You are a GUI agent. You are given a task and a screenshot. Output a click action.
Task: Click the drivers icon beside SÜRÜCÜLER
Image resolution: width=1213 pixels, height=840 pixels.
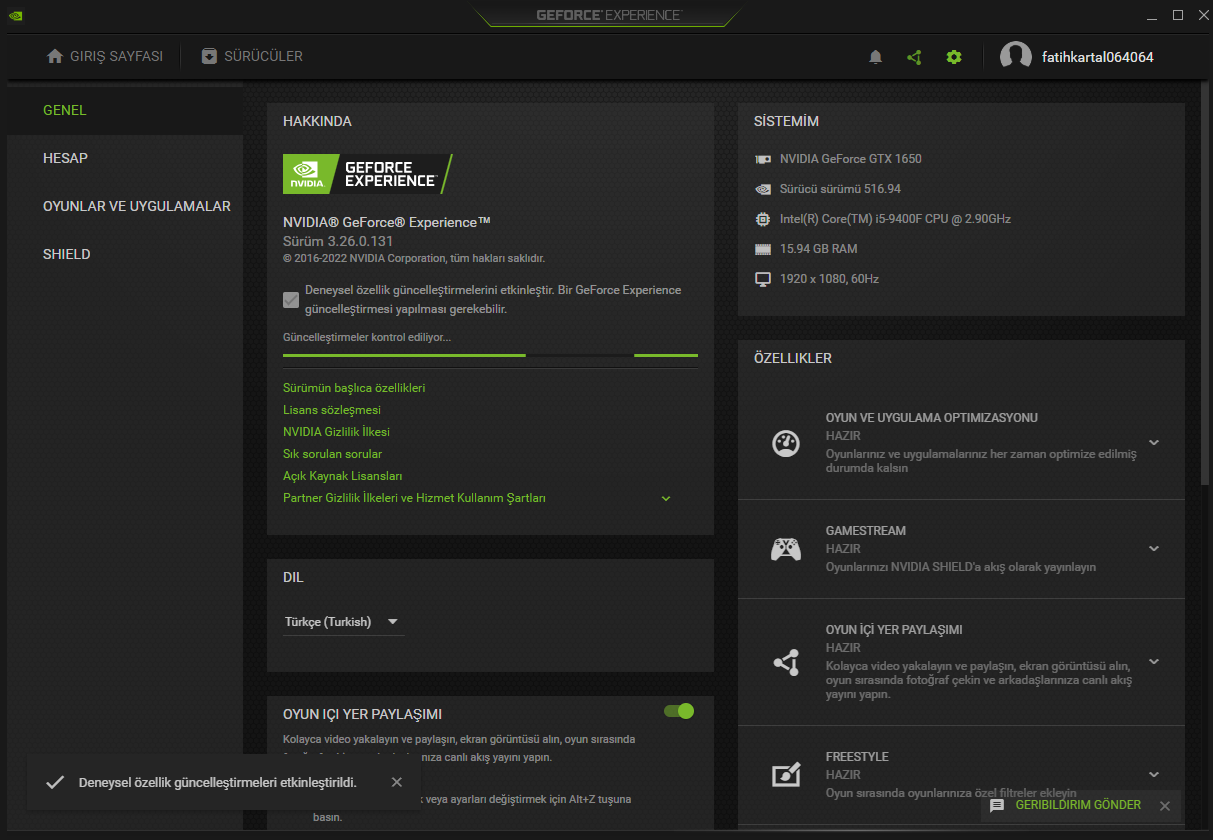click(208, 56)
